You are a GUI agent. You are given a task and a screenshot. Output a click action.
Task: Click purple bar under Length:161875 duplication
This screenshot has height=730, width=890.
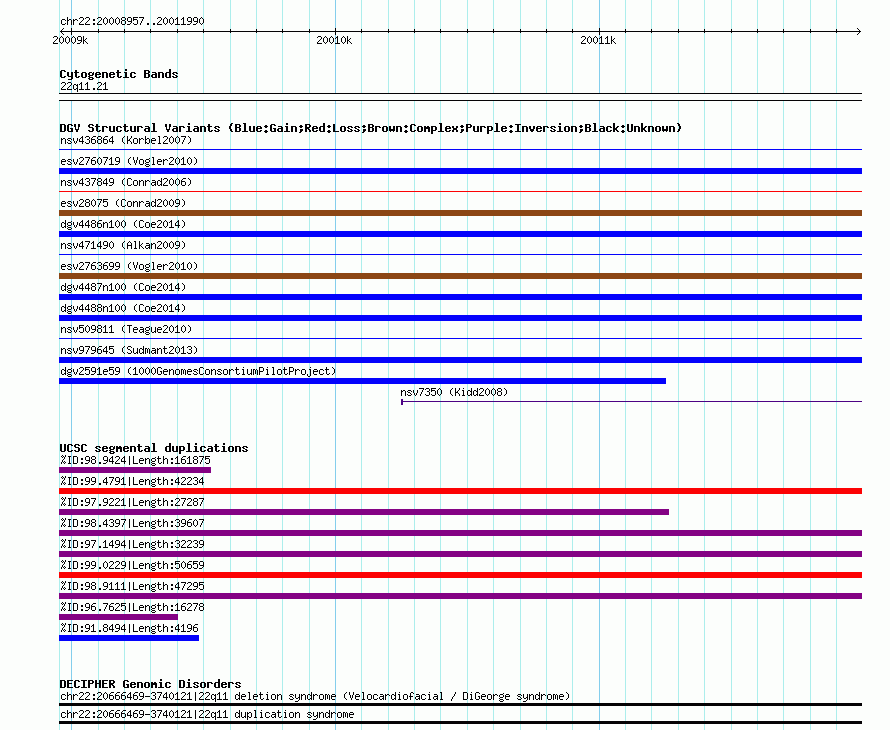click(x=135, y=470)
